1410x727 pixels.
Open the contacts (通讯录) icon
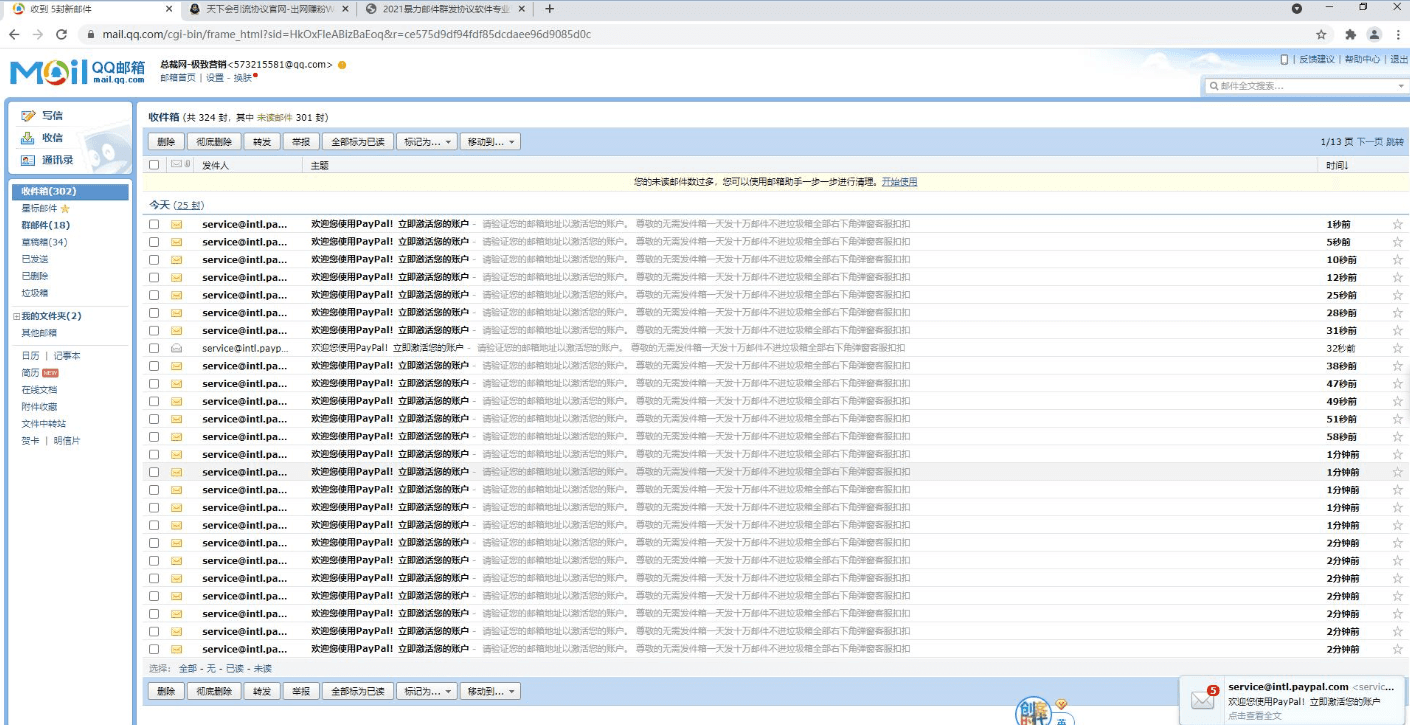(28, 160)
